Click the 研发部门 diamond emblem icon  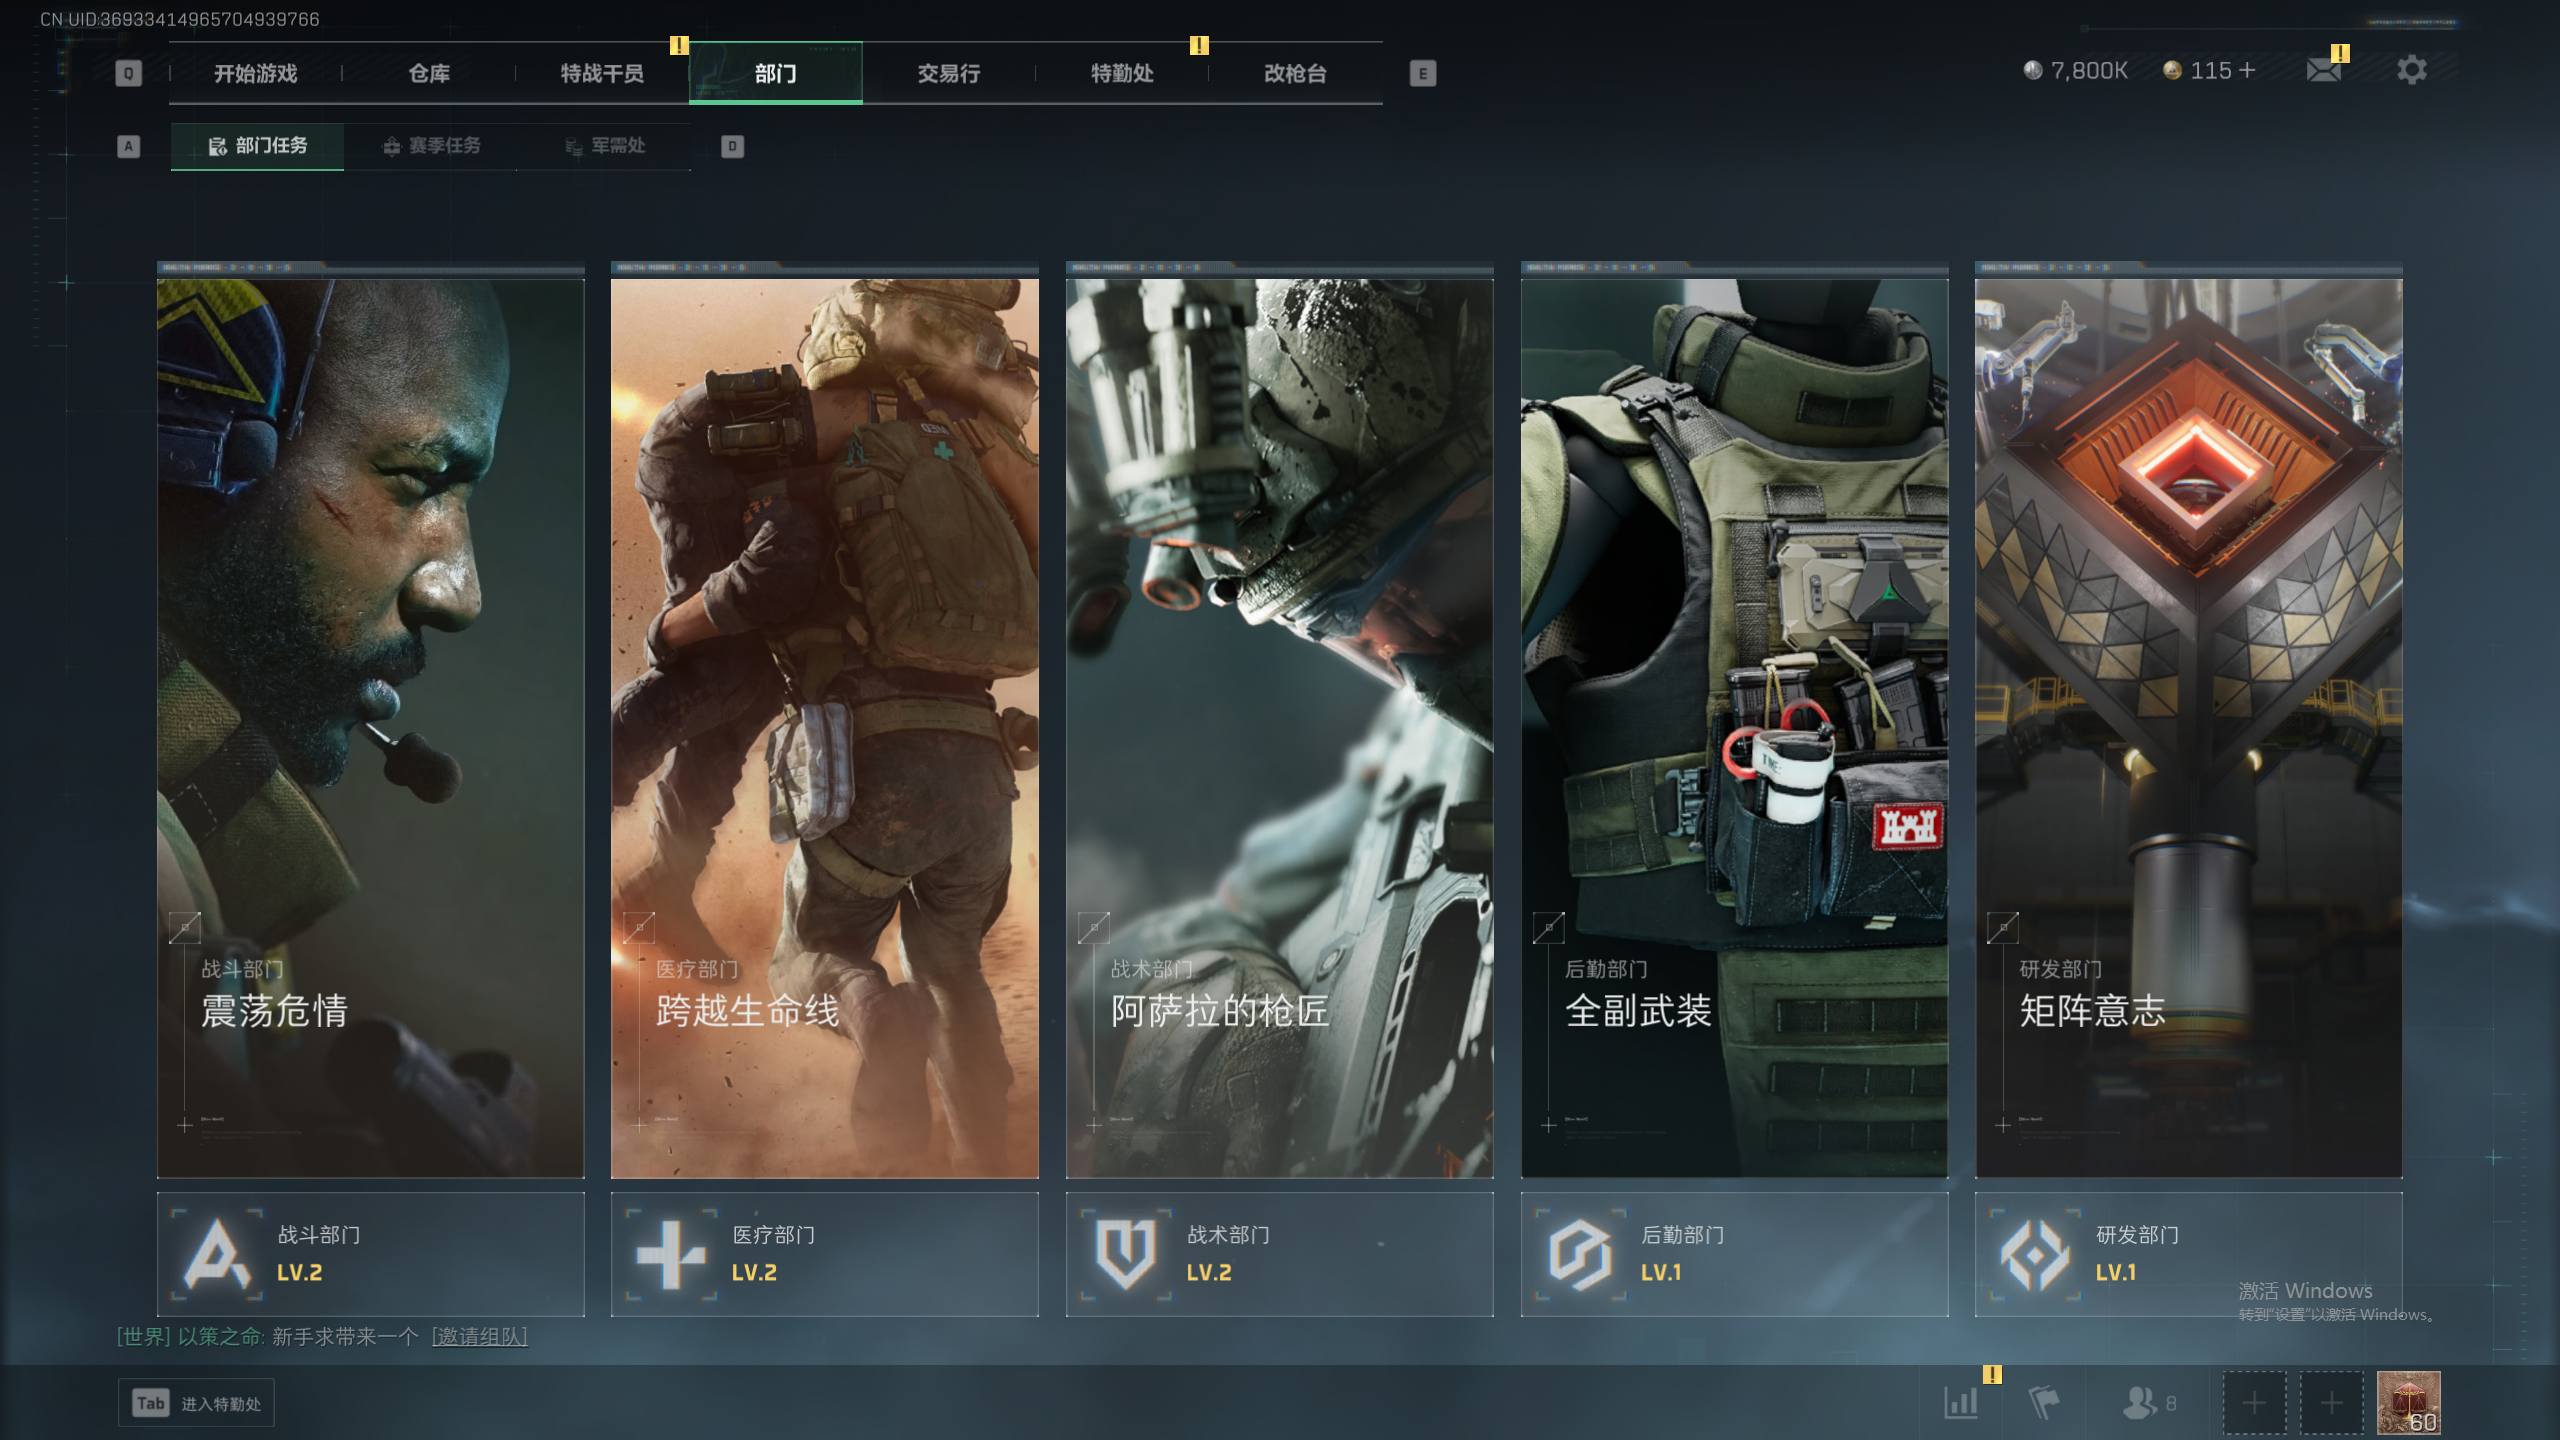2034,1254
